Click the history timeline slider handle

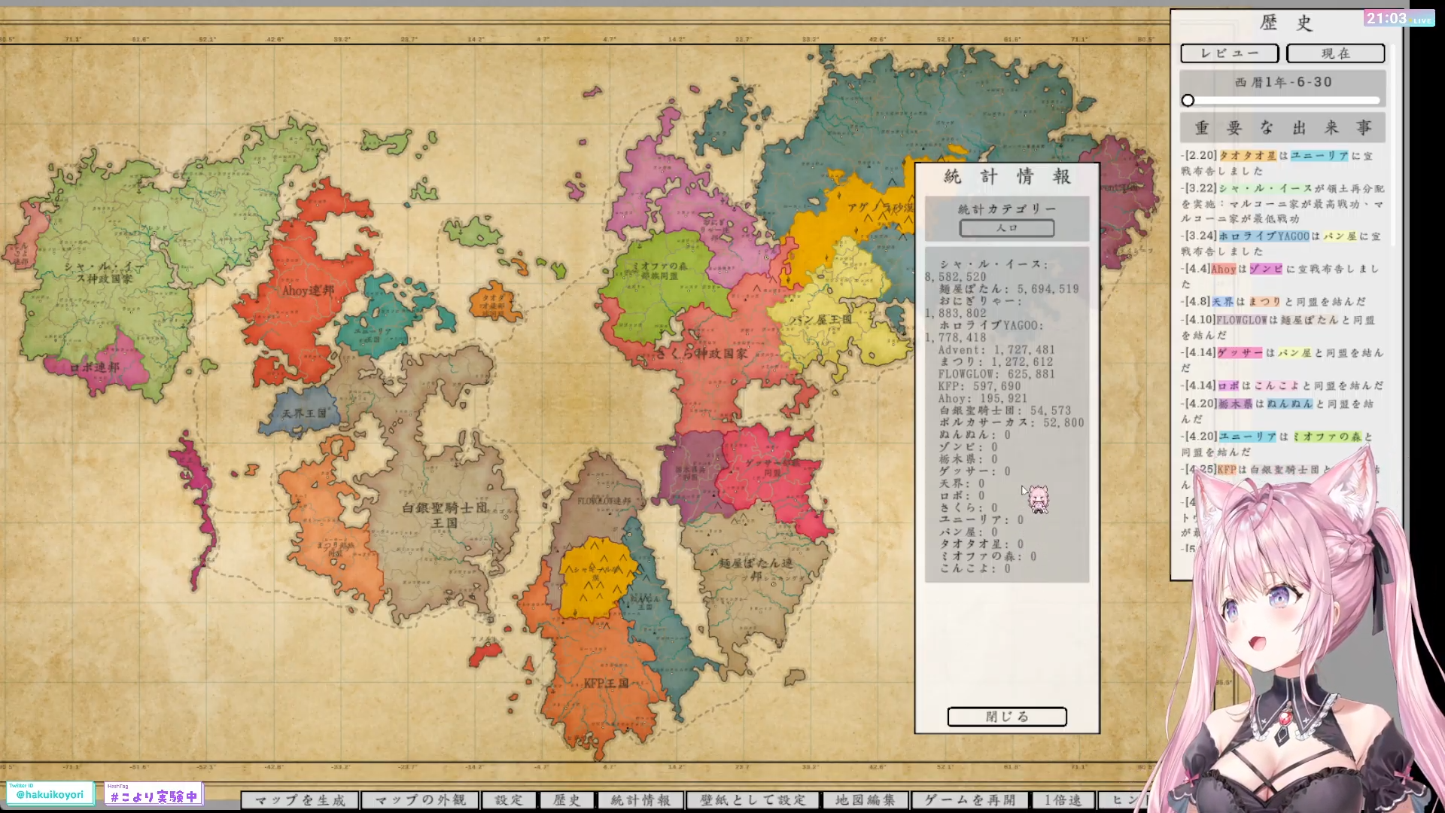[x=1188, y=100]
